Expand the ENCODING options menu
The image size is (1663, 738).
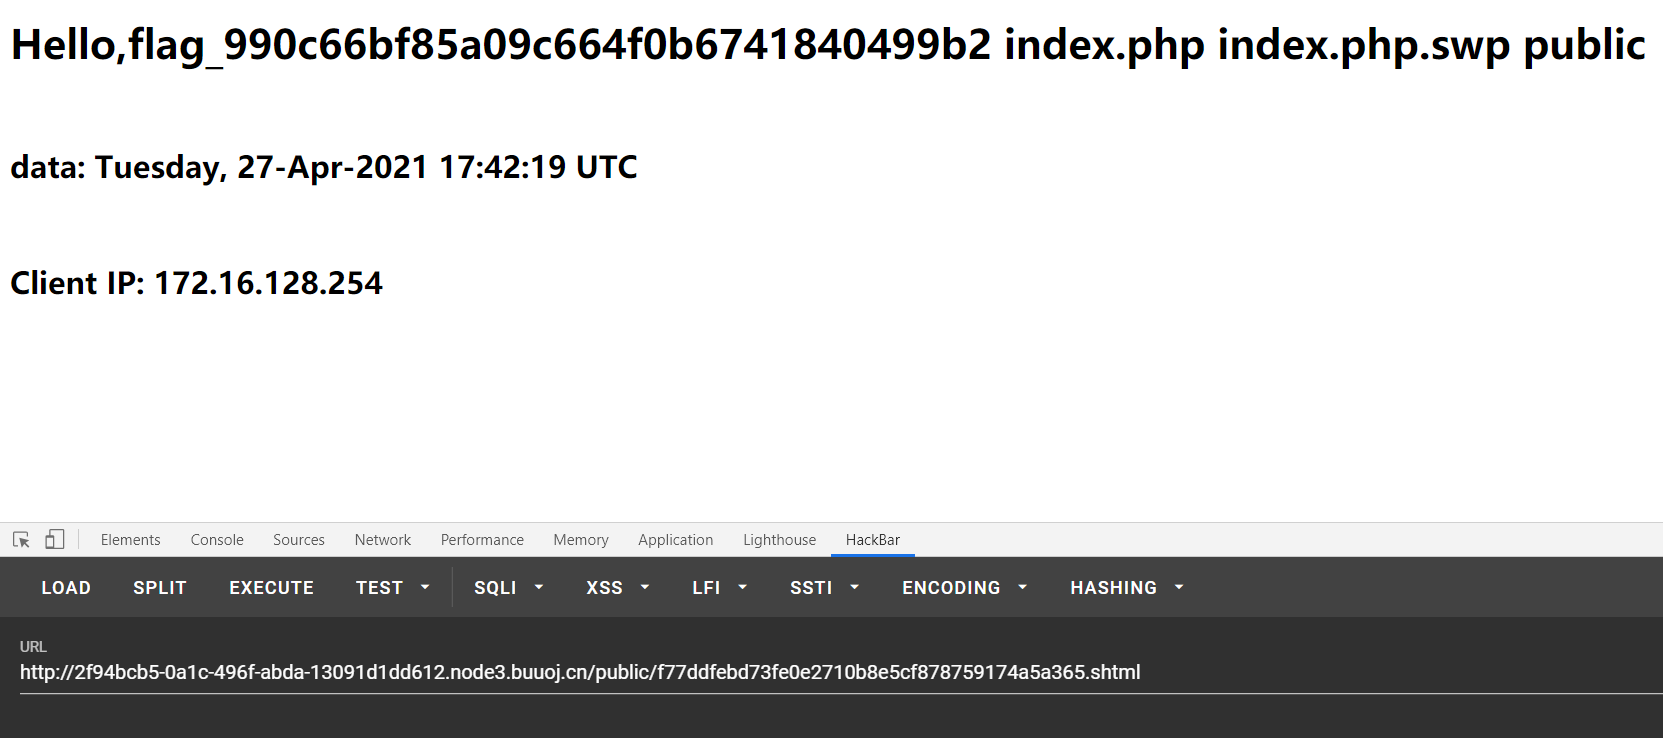(962, 587)
